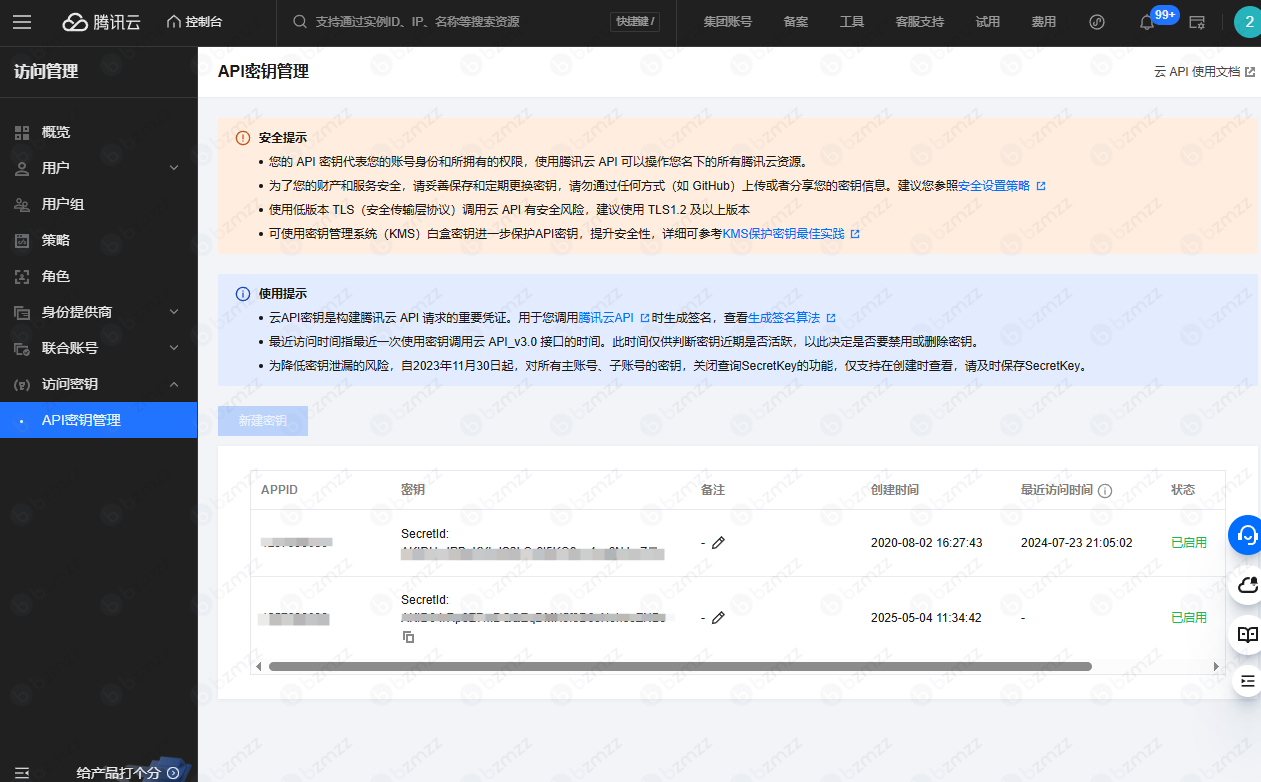Expand the 身份提供商 section chevron

[174, 312]
